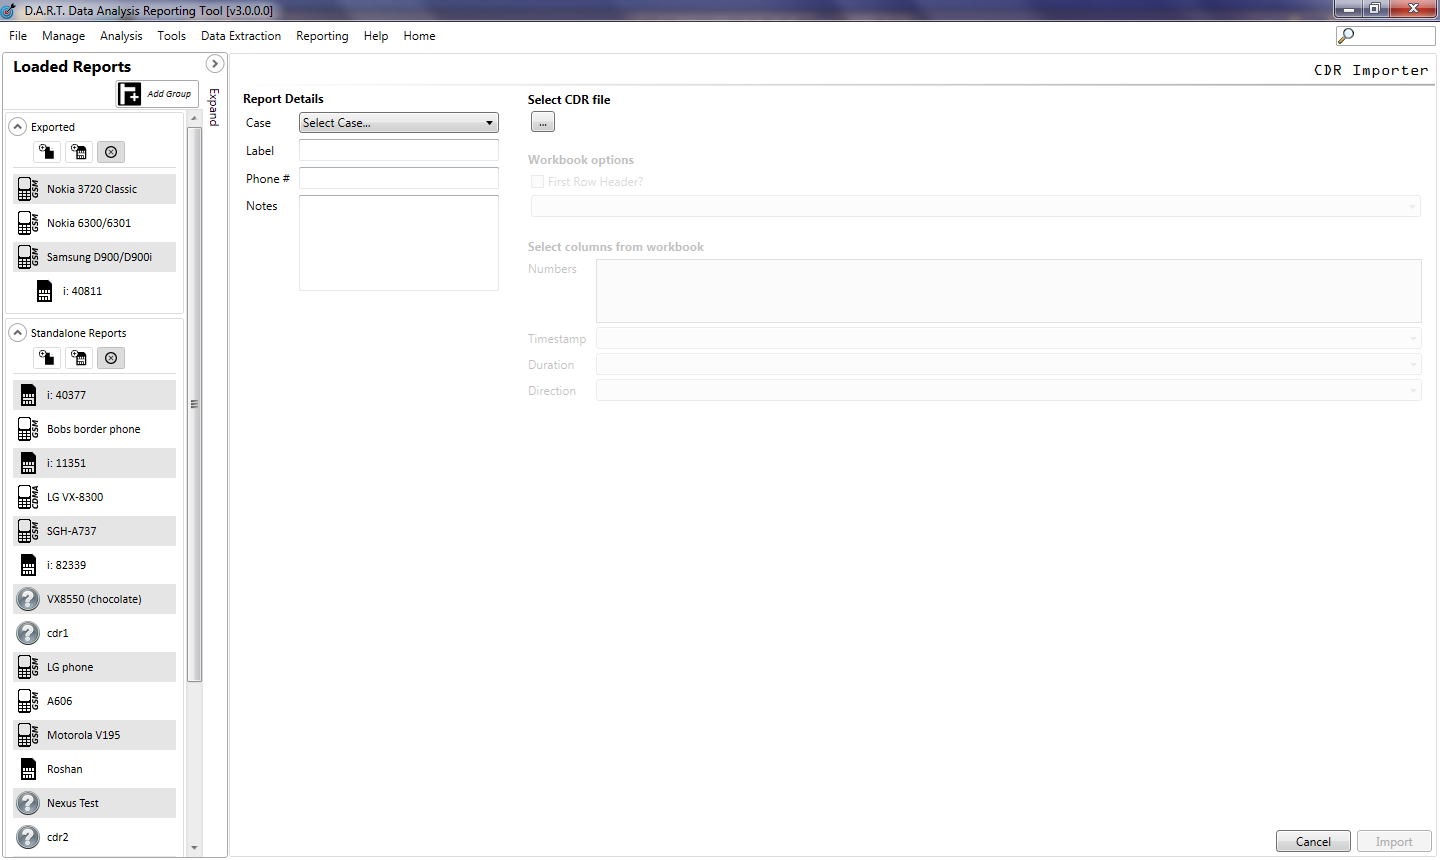The image size is (1440, 860).
Task: Select the 'Motorola V195' report label
Action: tap(83, 735)
